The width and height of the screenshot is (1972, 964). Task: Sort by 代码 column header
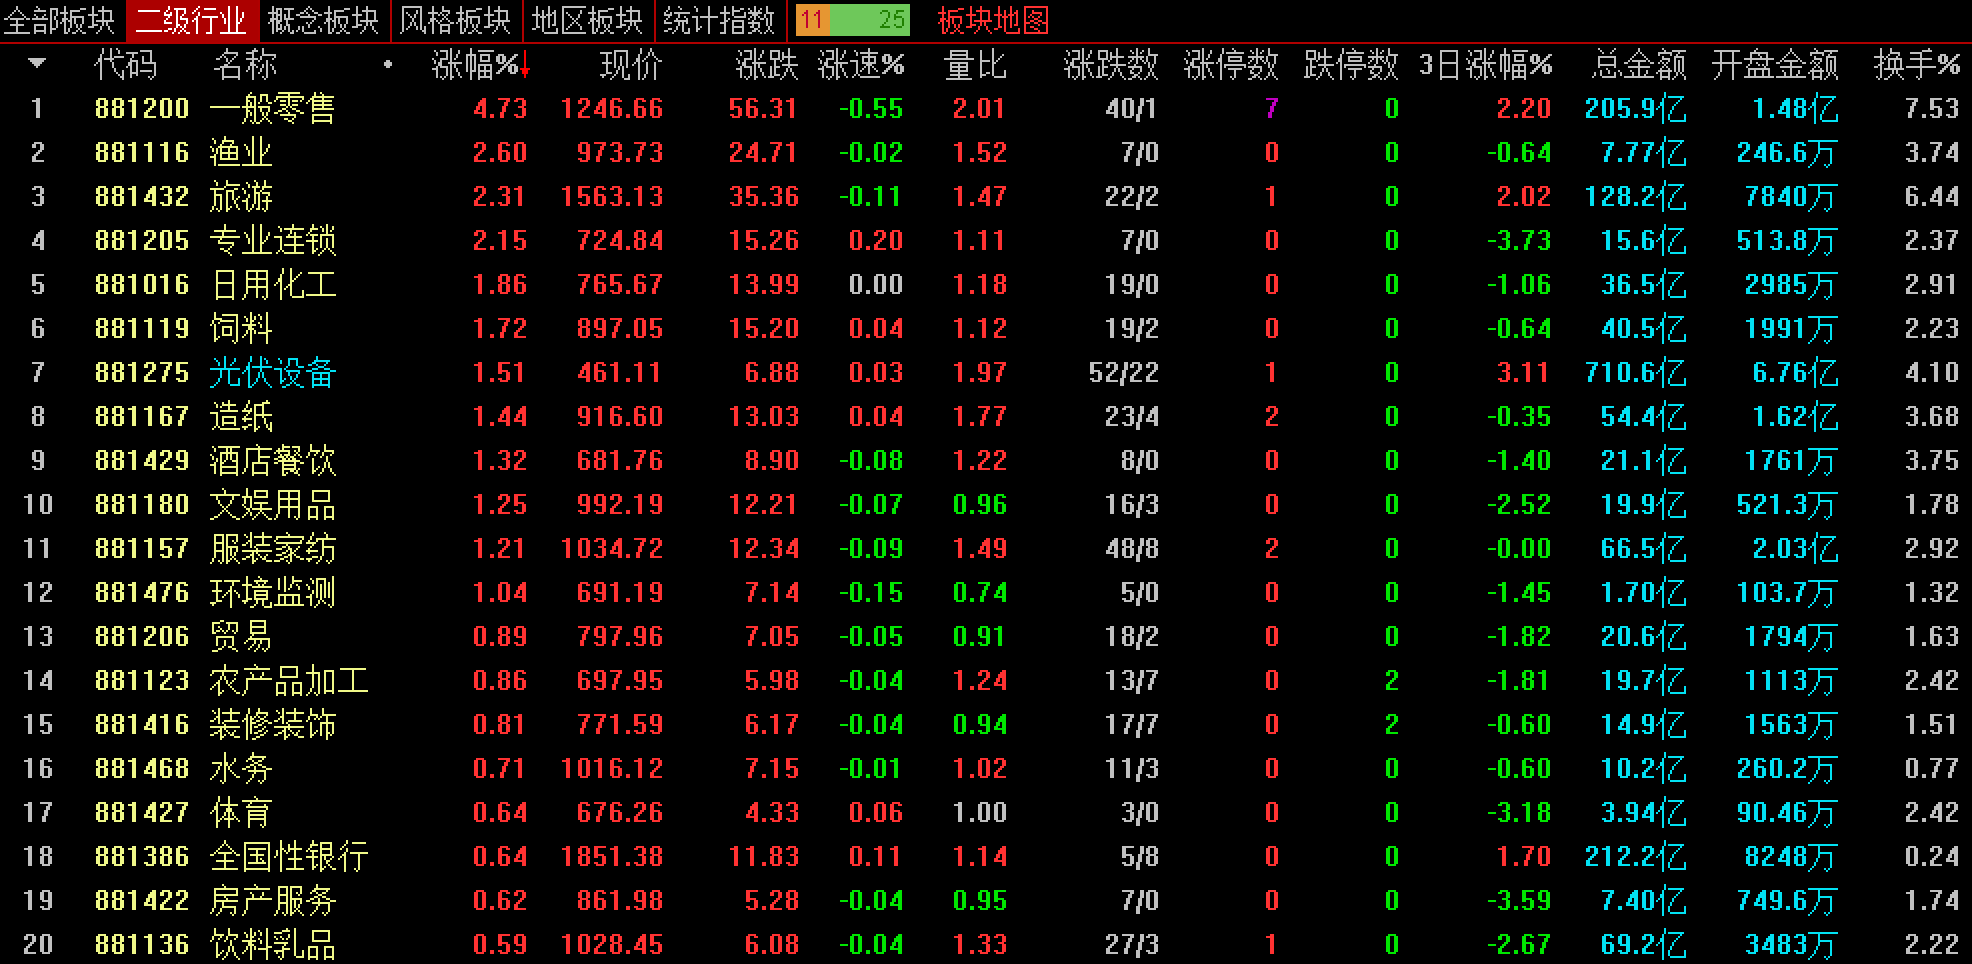pos(126,65)
